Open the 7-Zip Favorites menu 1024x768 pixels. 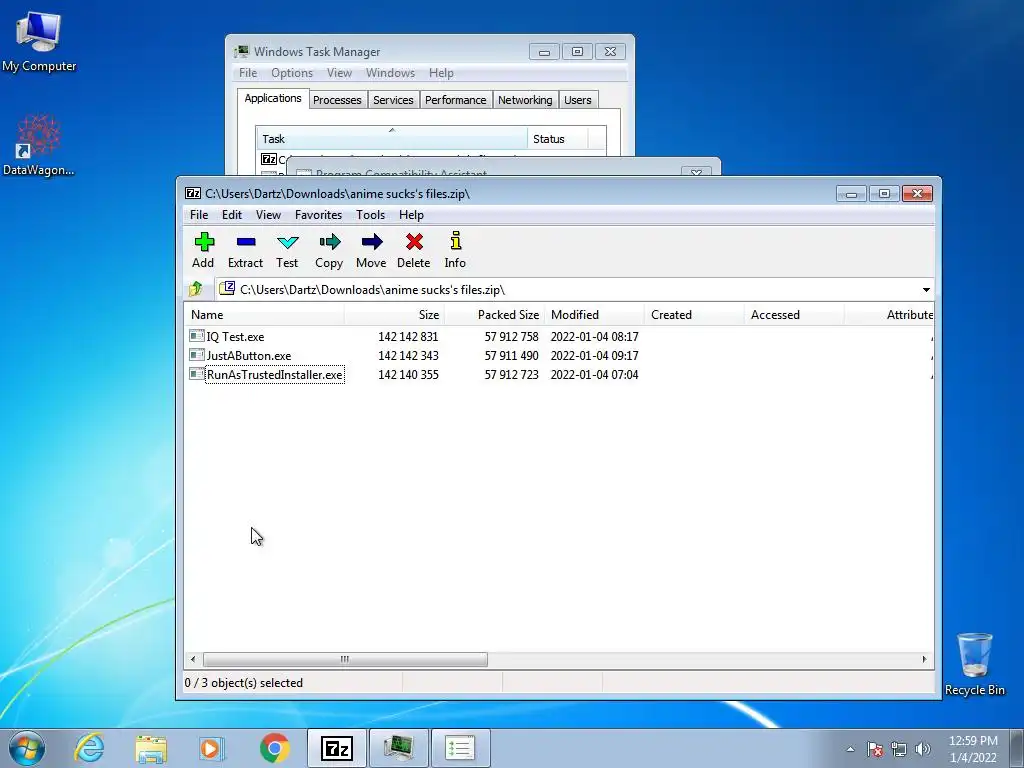[x=319, y=215]
